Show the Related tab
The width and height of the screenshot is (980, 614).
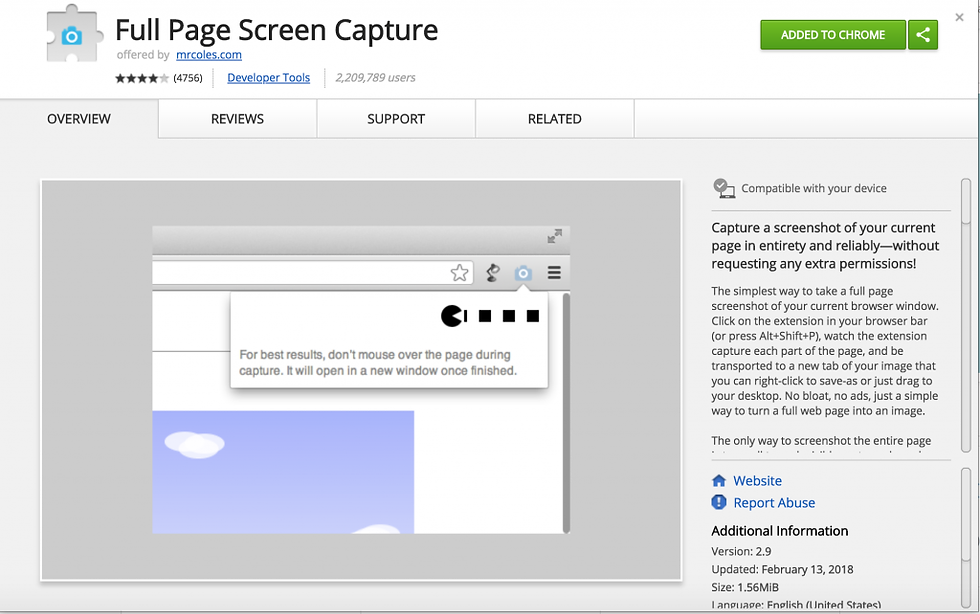pyautogui.click(x=555, y=119)
